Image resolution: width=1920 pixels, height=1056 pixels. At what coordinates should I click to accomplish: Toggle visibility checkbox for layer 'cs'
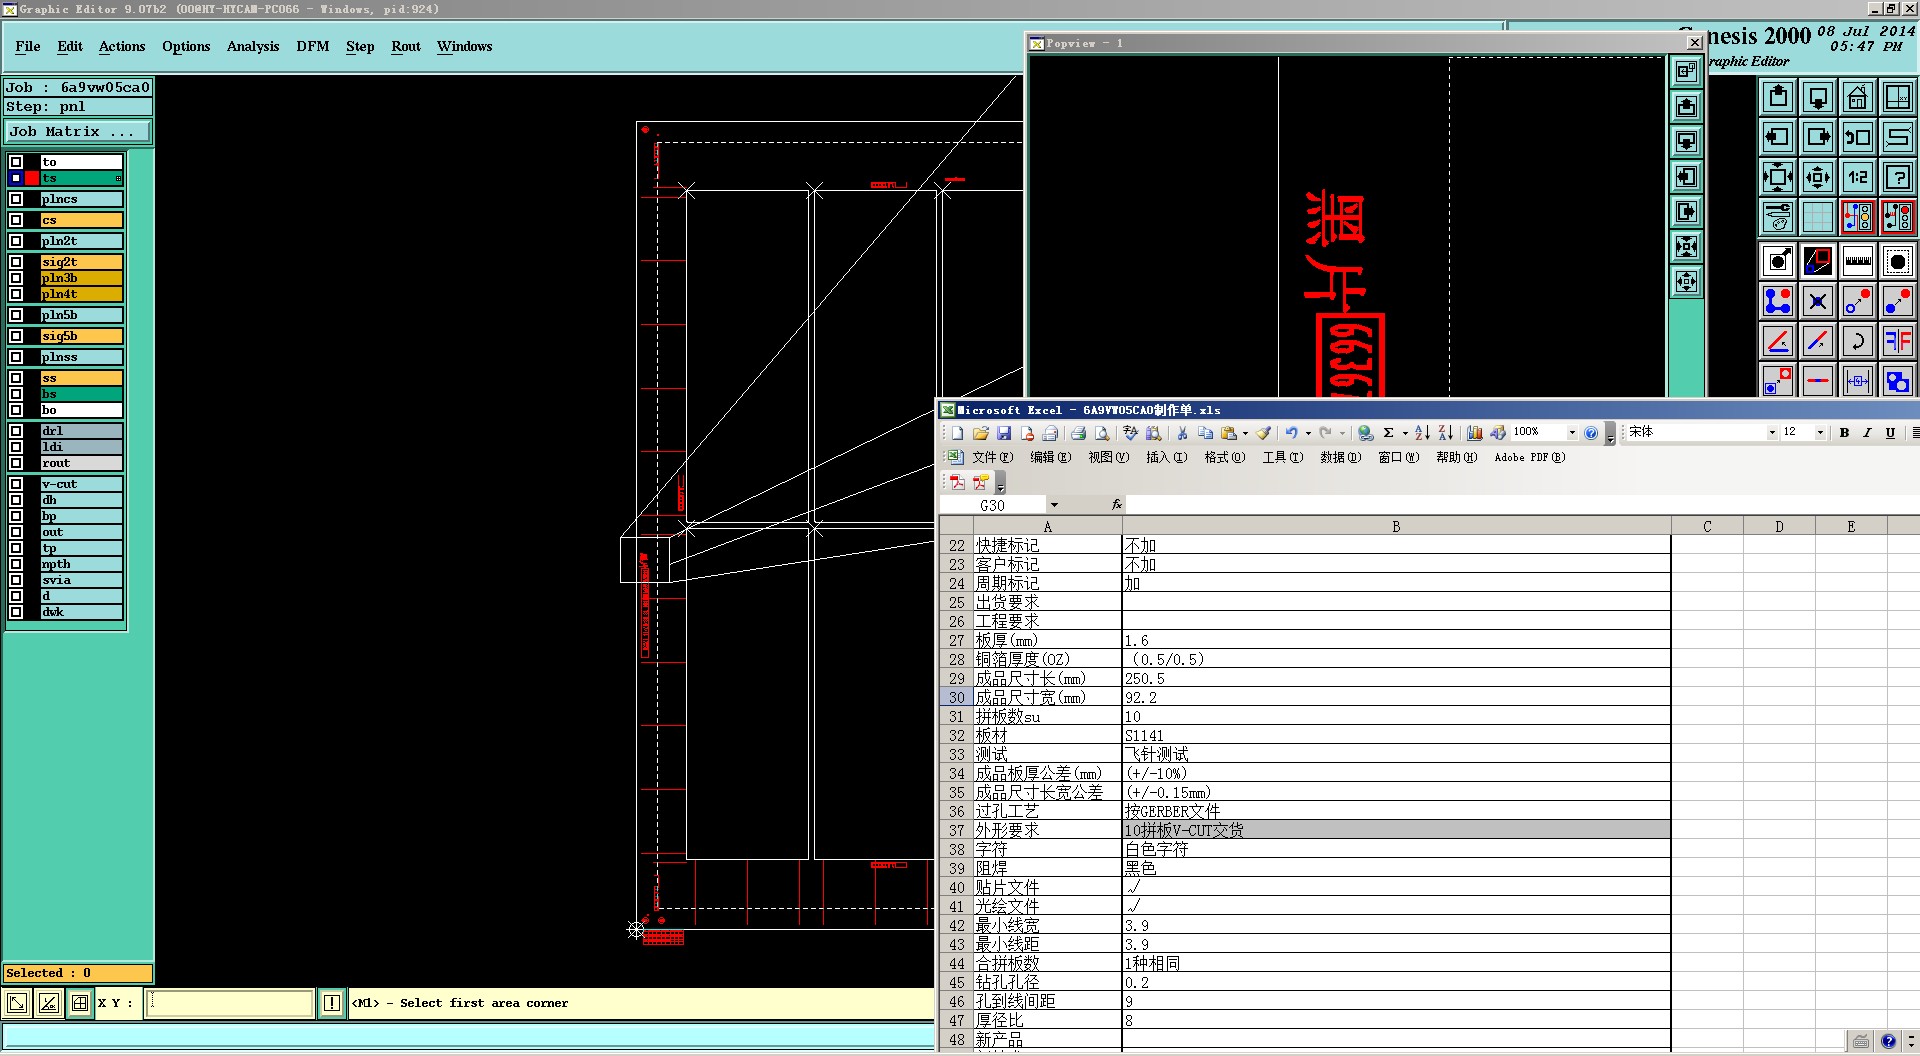(16, 220)
